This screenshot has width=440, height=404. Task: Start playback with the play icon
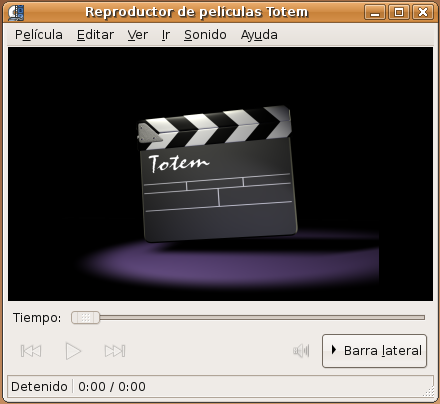click(x=73, y=351)
